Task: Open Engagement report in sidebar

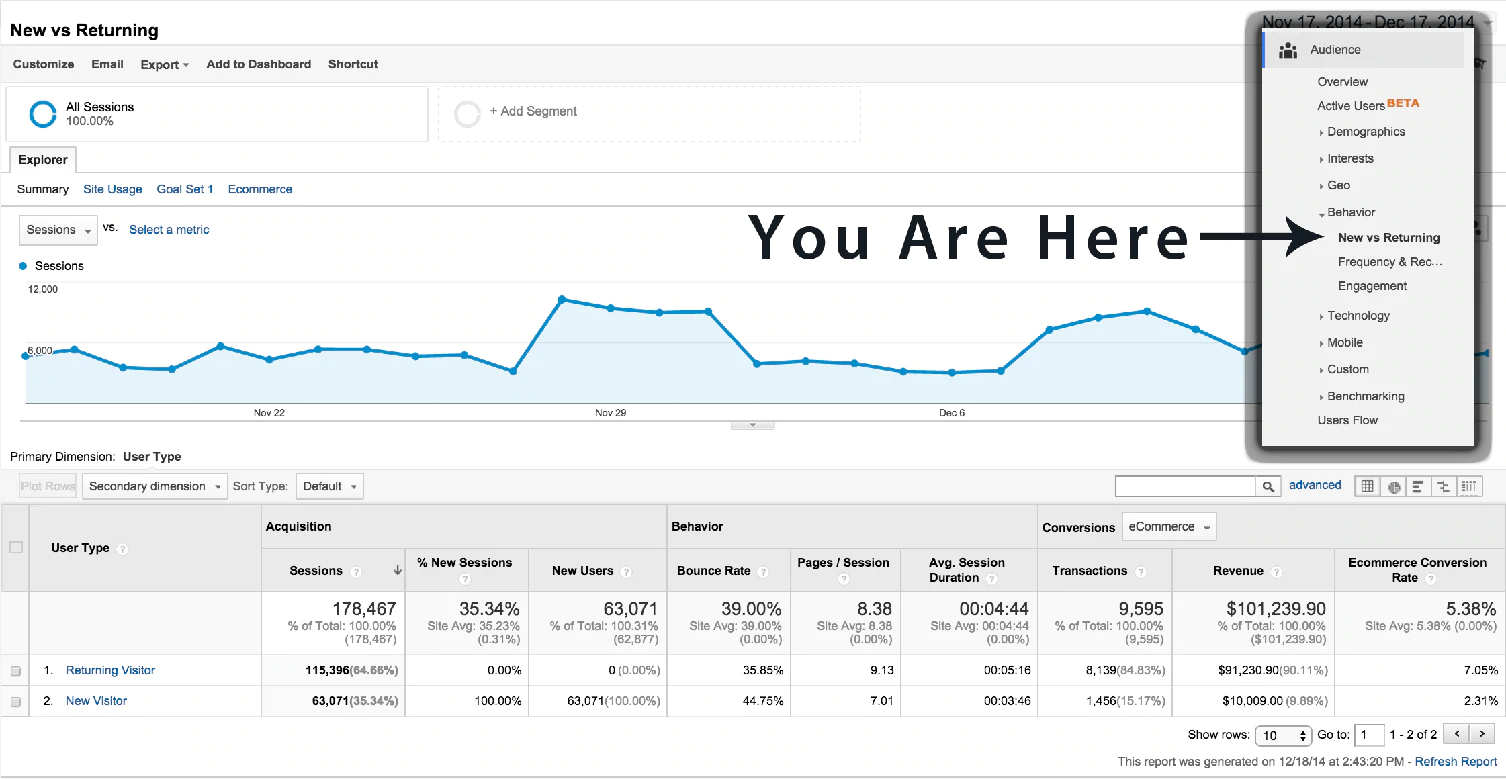Action: (1373, 286)
